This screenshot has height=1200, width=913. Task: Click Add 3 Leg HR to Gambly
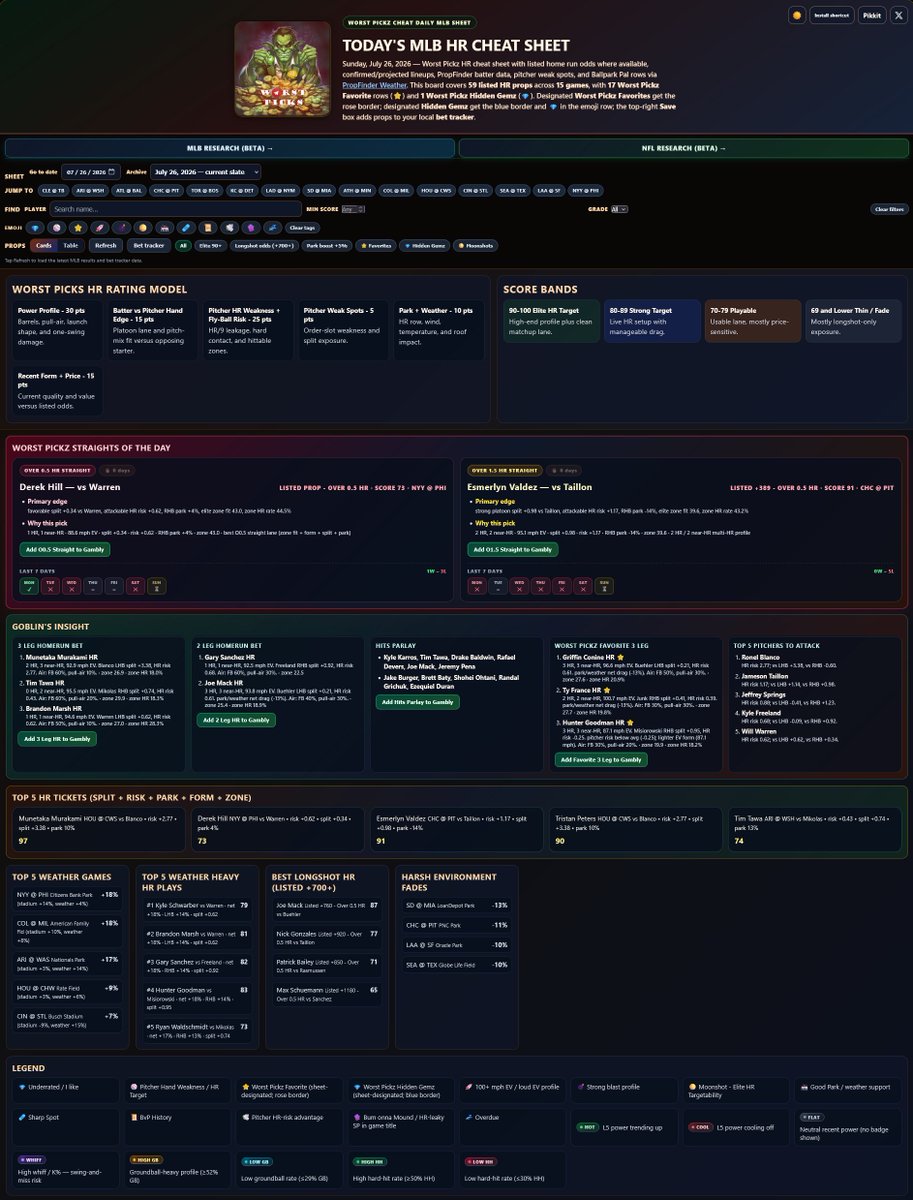[x=58, y=739]
